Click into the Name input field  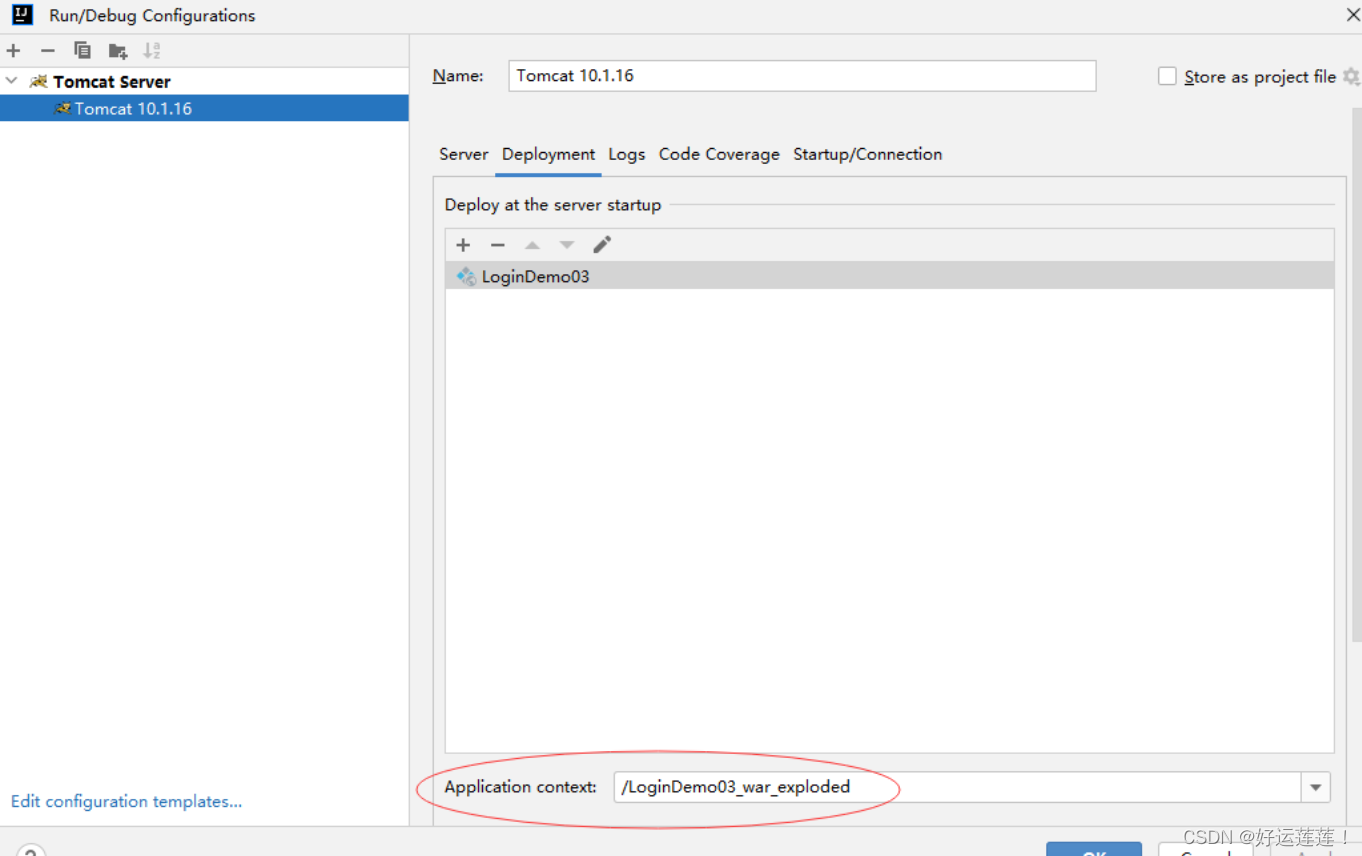click(802, 76)
